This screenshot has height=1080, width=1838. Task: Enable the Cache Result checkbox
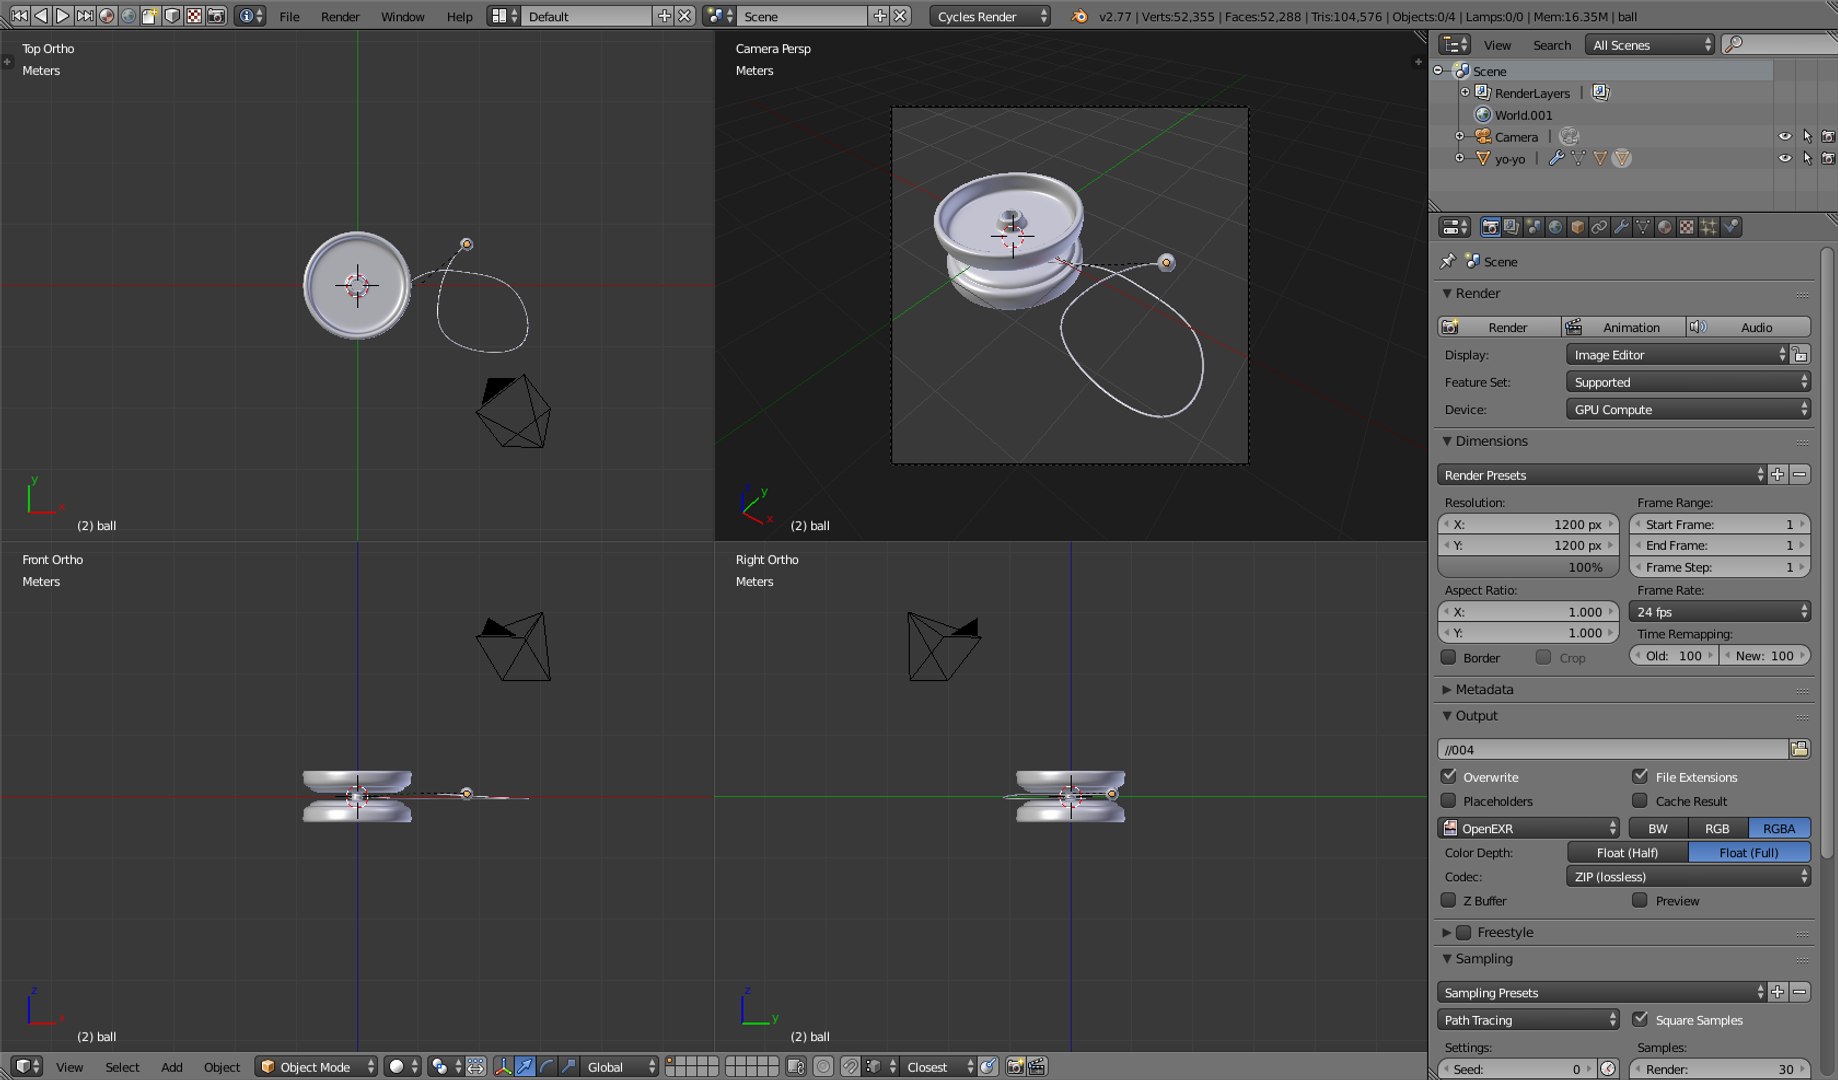pos(1640,800)
